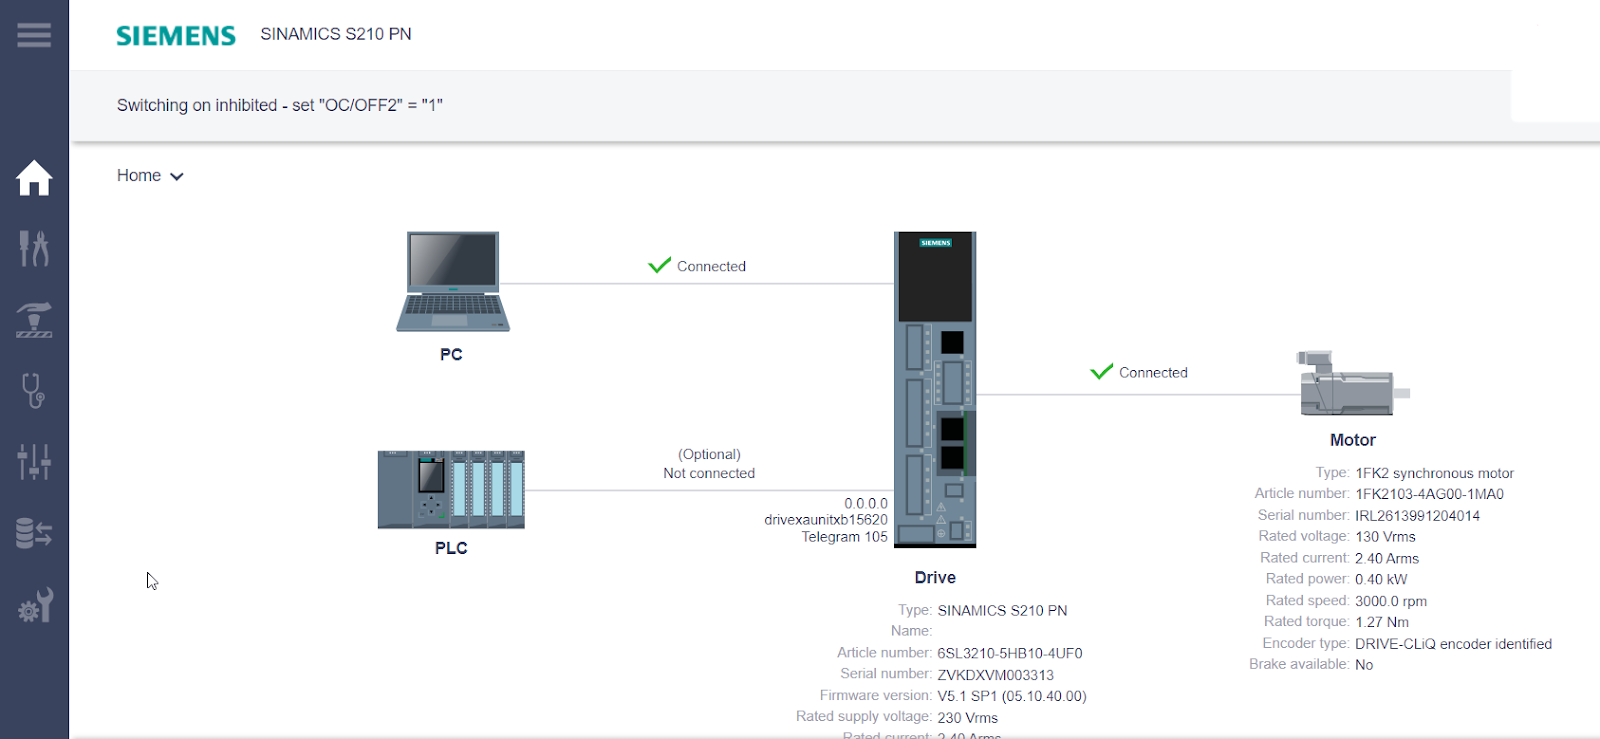Click motor rated power 0.40 kW
This screenshot has width=1600, height=739.
1381,579
